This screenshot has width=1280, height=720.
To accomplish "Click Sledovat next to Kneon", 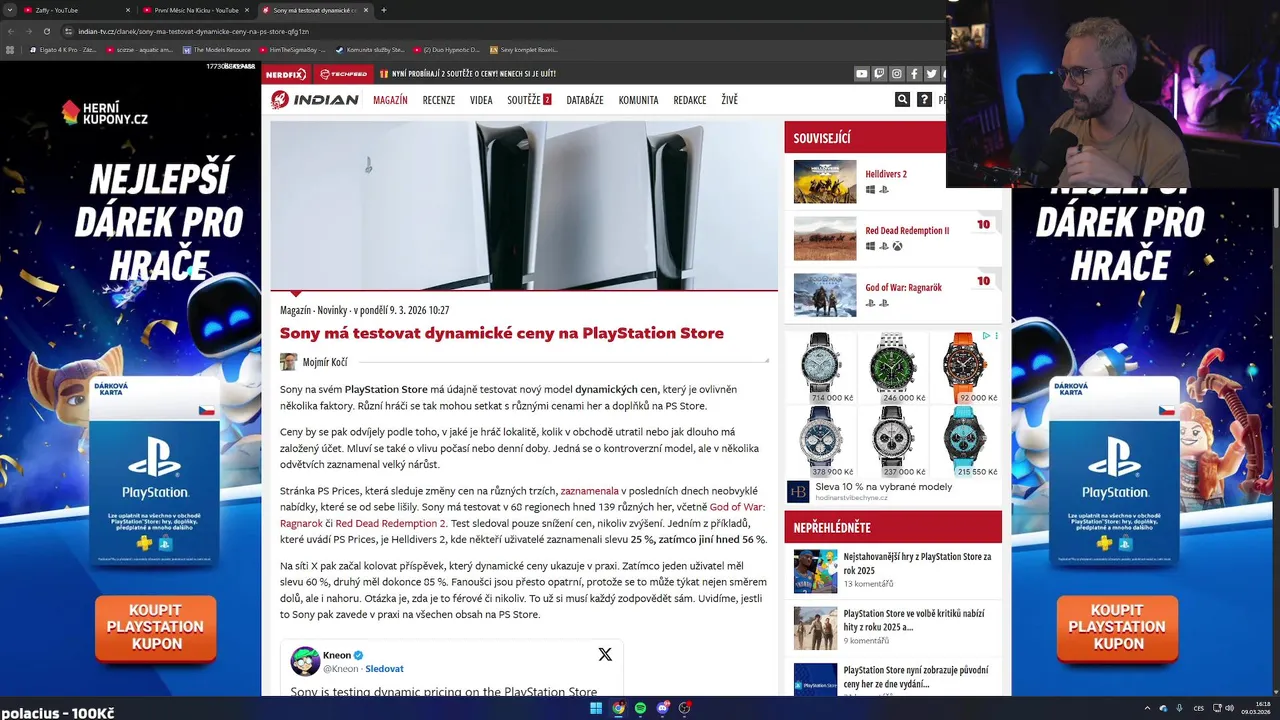I will [384, 668].
